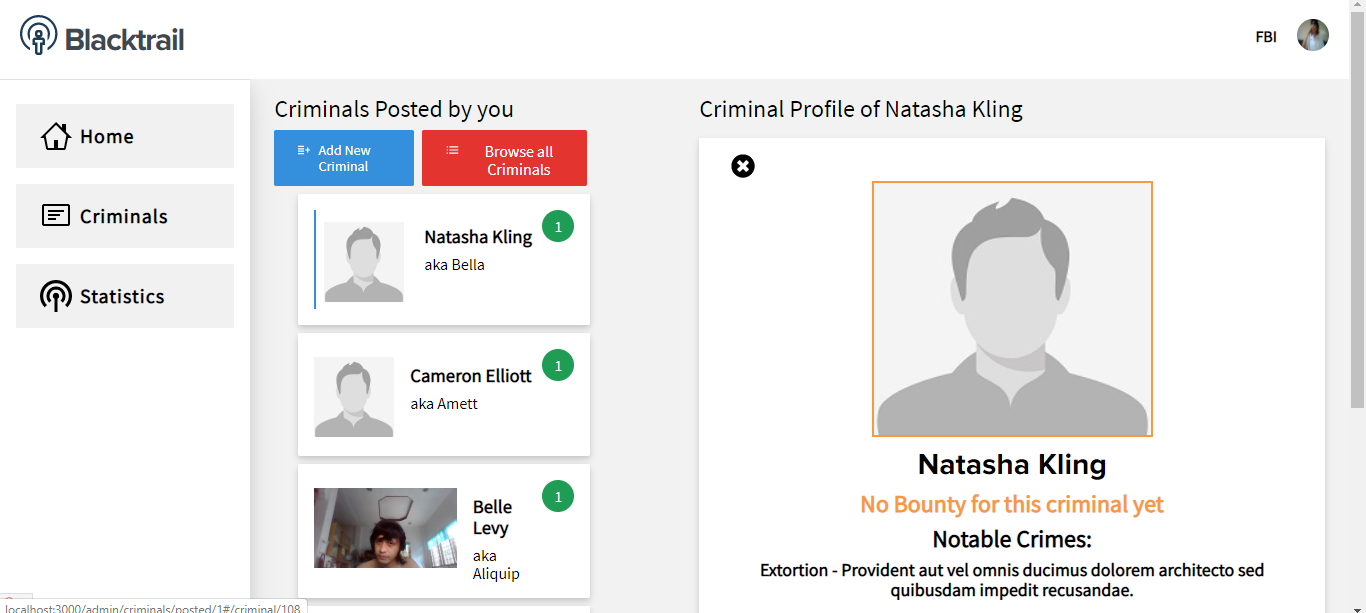This screenshot has height=613, width=1366.
Task: Open the Statistics menu item
Action: click(125, 296)
